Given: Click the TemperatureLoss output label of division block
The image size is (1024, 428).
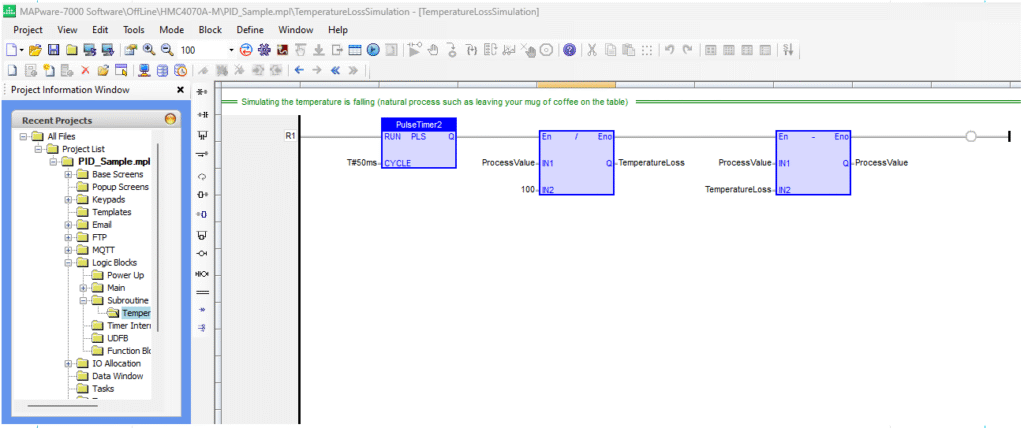Looking at the screenshot, I should tap(651, 163).
